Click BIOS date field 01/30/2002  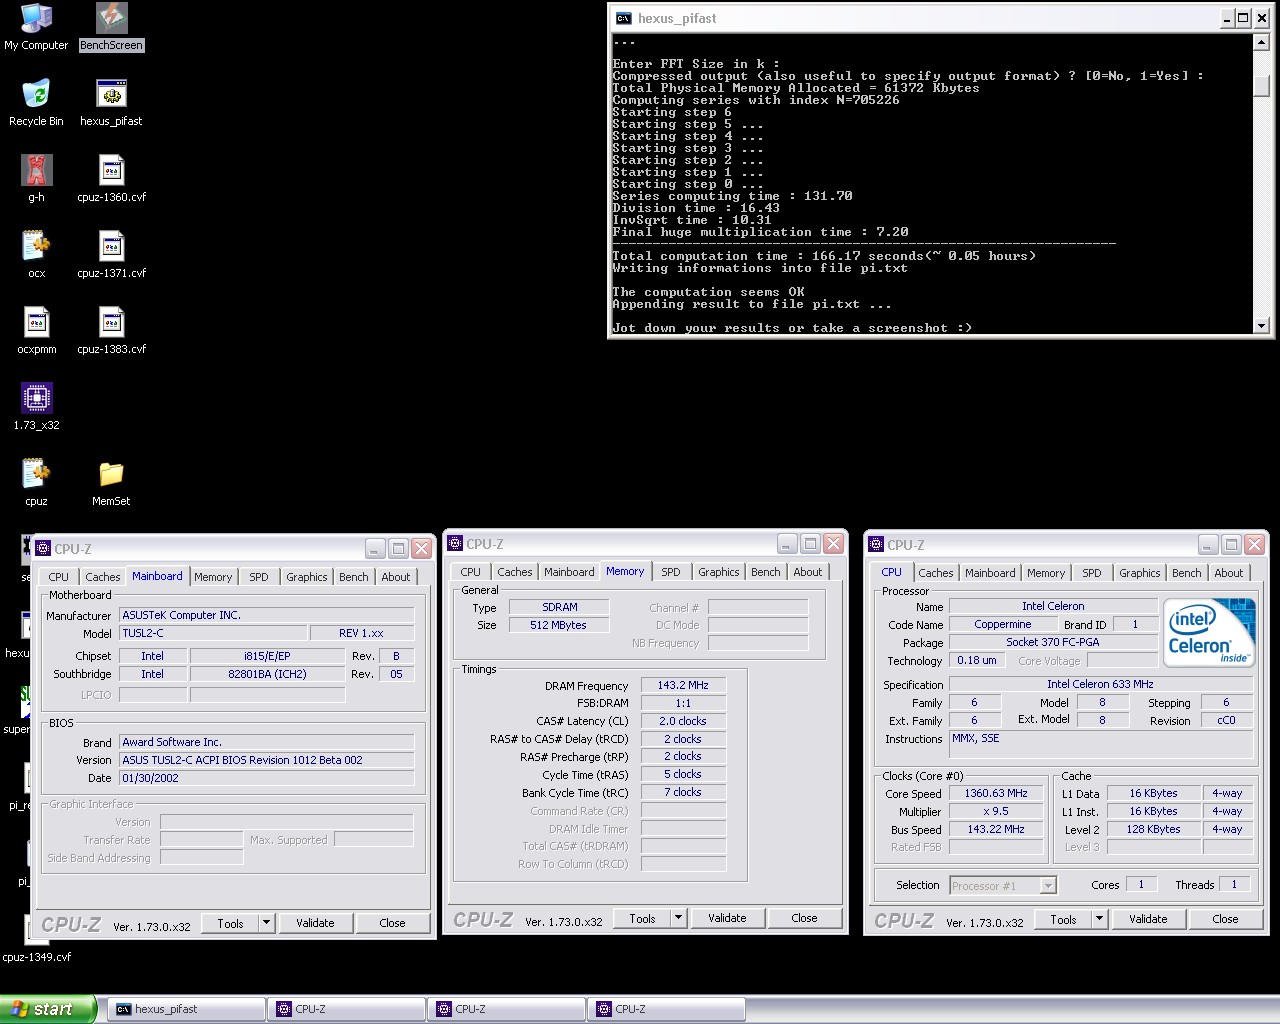267,778
